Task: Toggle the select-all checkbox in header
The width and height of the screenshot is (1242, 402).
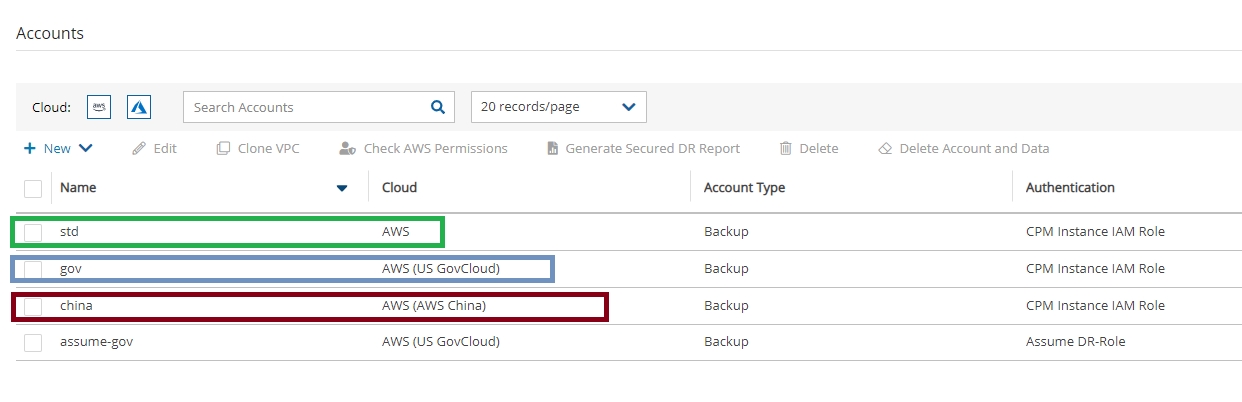Action: pyautogui.click(x=33, y=188)
